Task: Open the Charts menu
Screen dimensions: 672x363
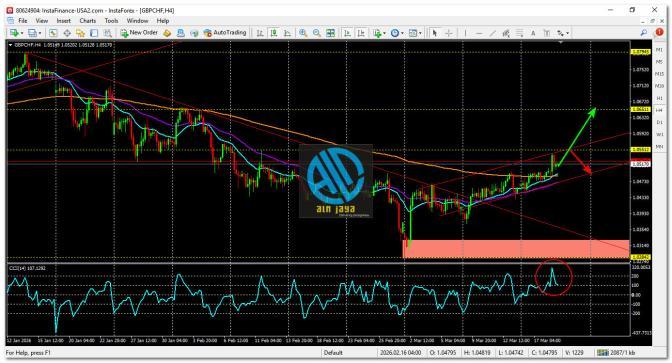Action: (x=87, y=21)
